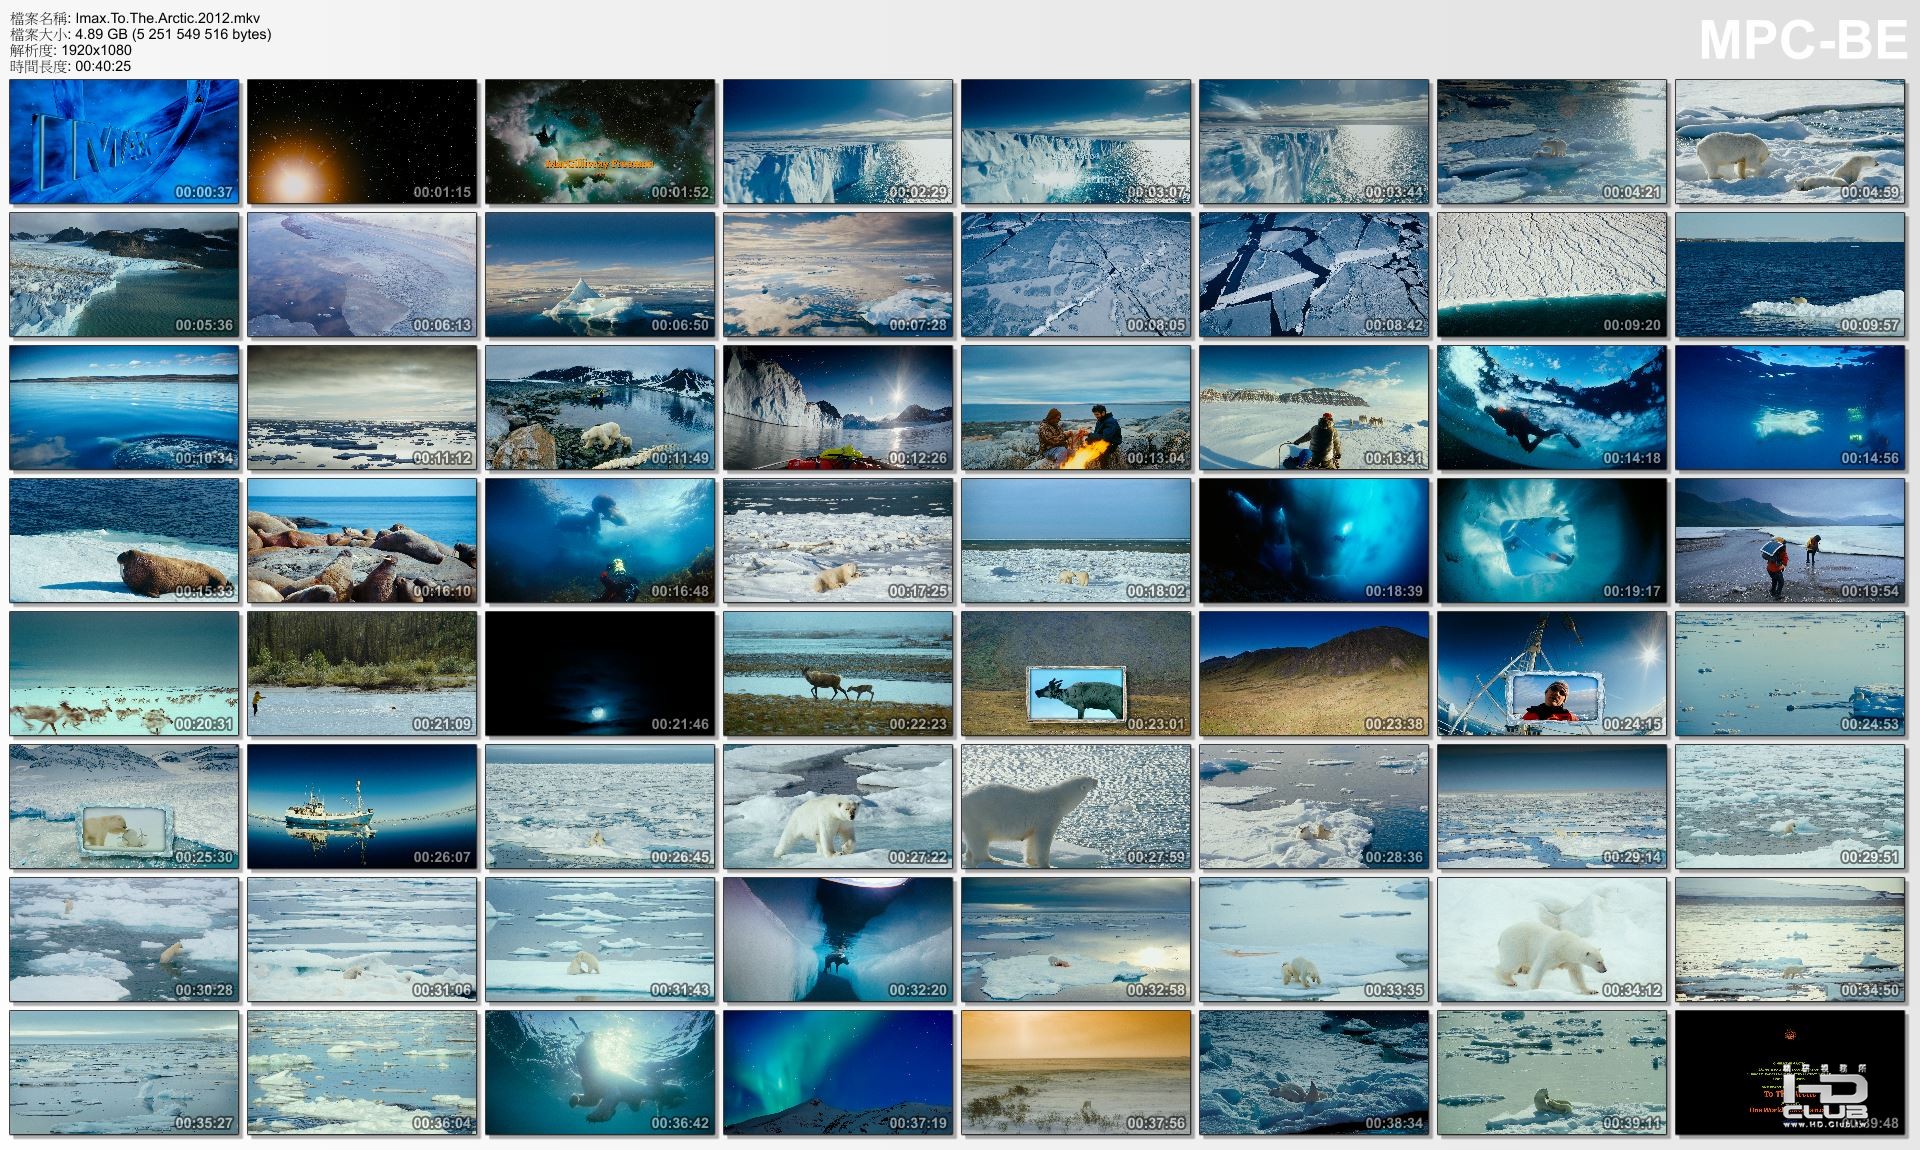This screenshot has width=1920, height=1150.
Task: Select the campfire frame at 00:13:04
Action: pos(1076,408)
